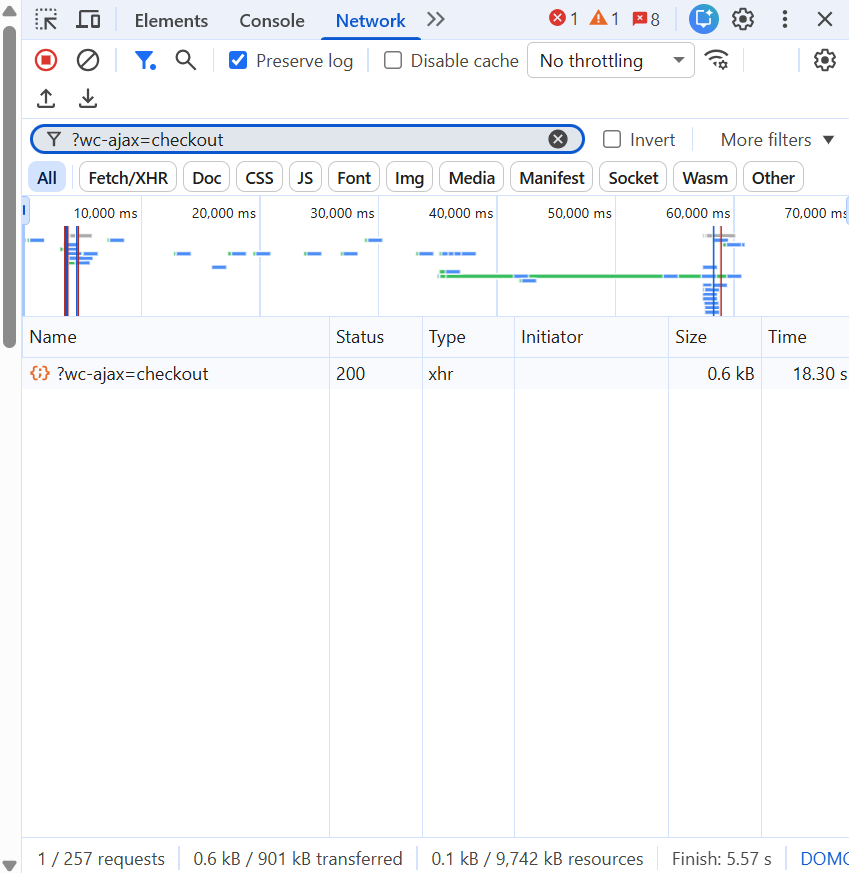Viewport: 849px width, 873px height.
Task: Toggle the network filter funnel icon
Action: 145,61
